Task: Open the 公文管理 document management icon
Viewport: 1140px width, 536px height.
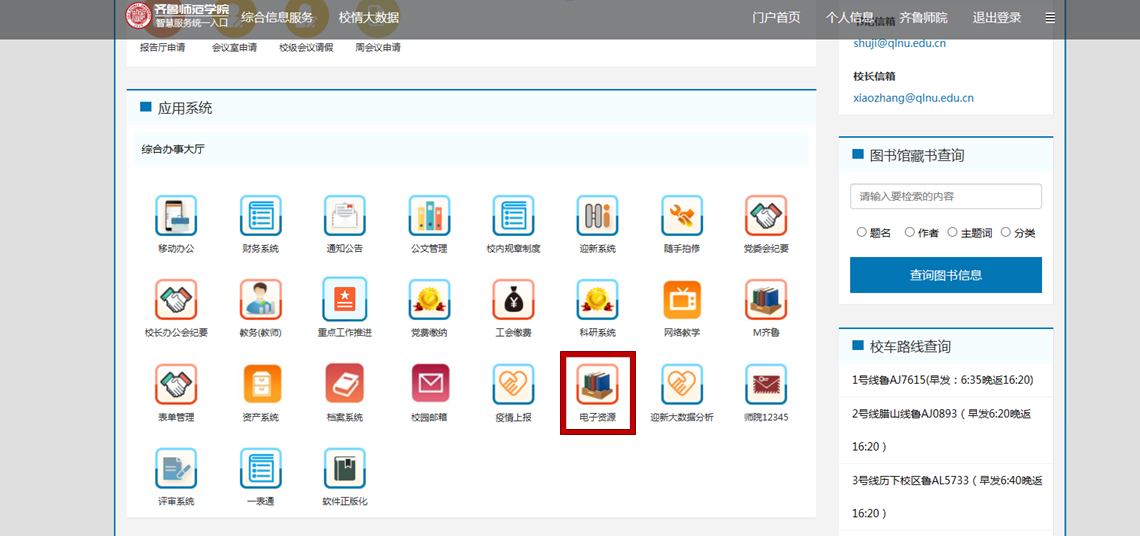Action: [x=429, y=216]
